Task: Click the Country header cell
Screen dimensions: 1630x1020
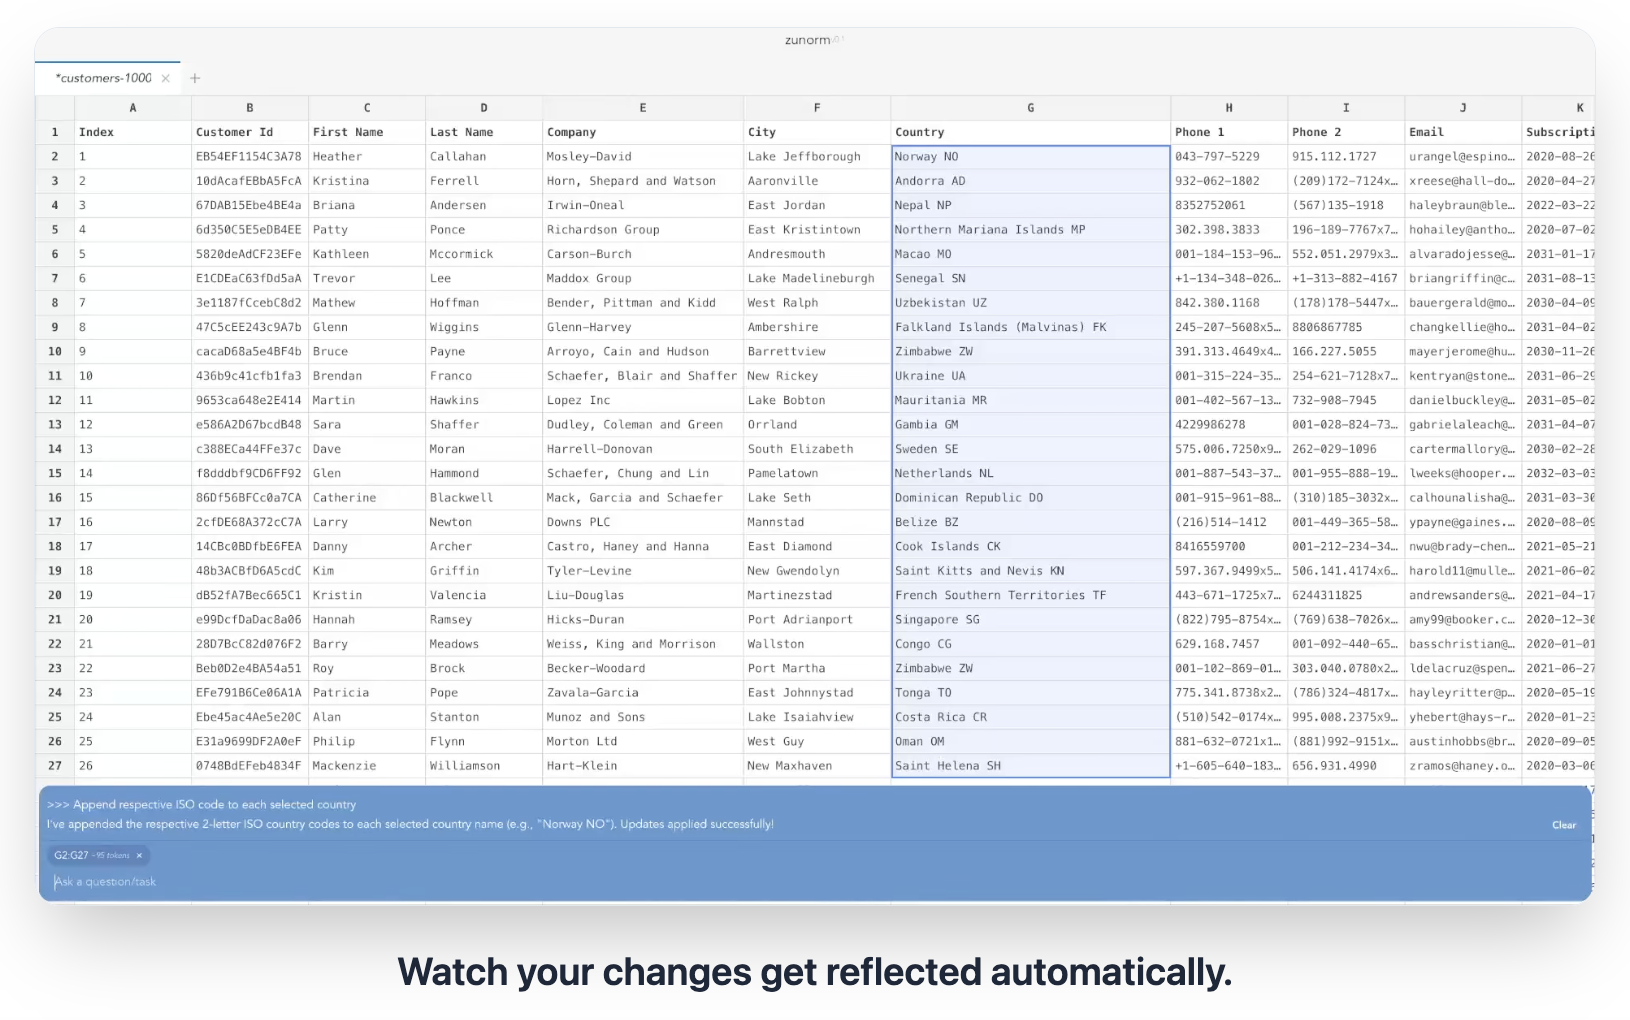Action: (x=1031, y=132)
